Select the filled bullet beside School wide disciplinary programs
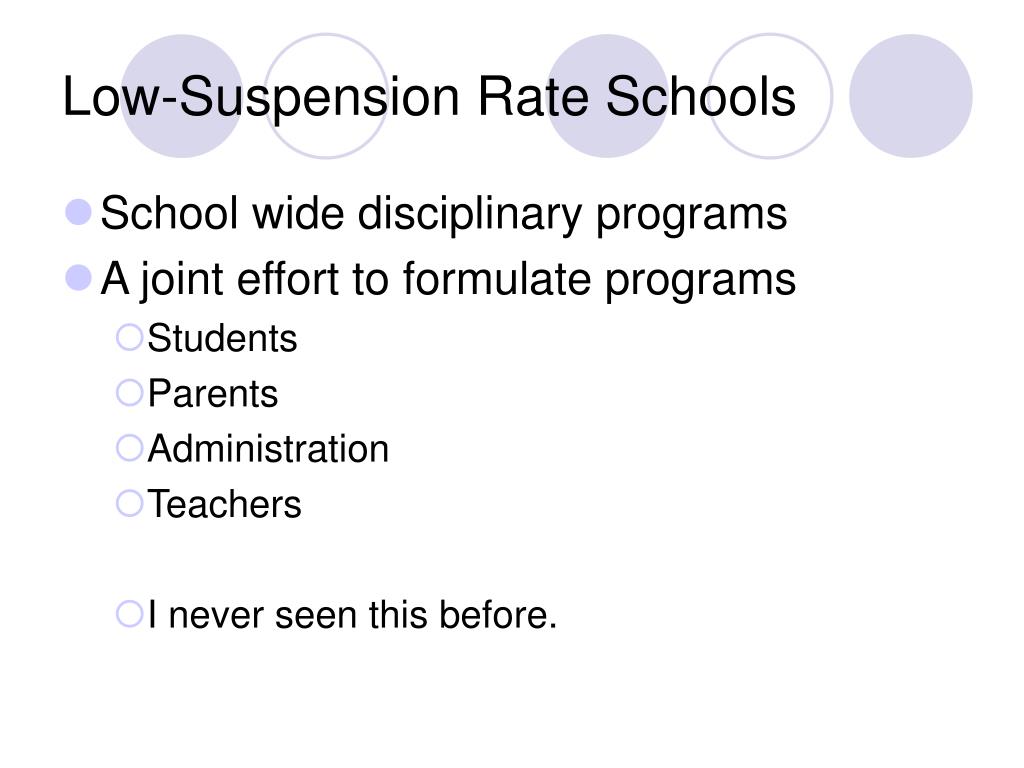Screen dimensions: 1024x768 click(78, 212)
